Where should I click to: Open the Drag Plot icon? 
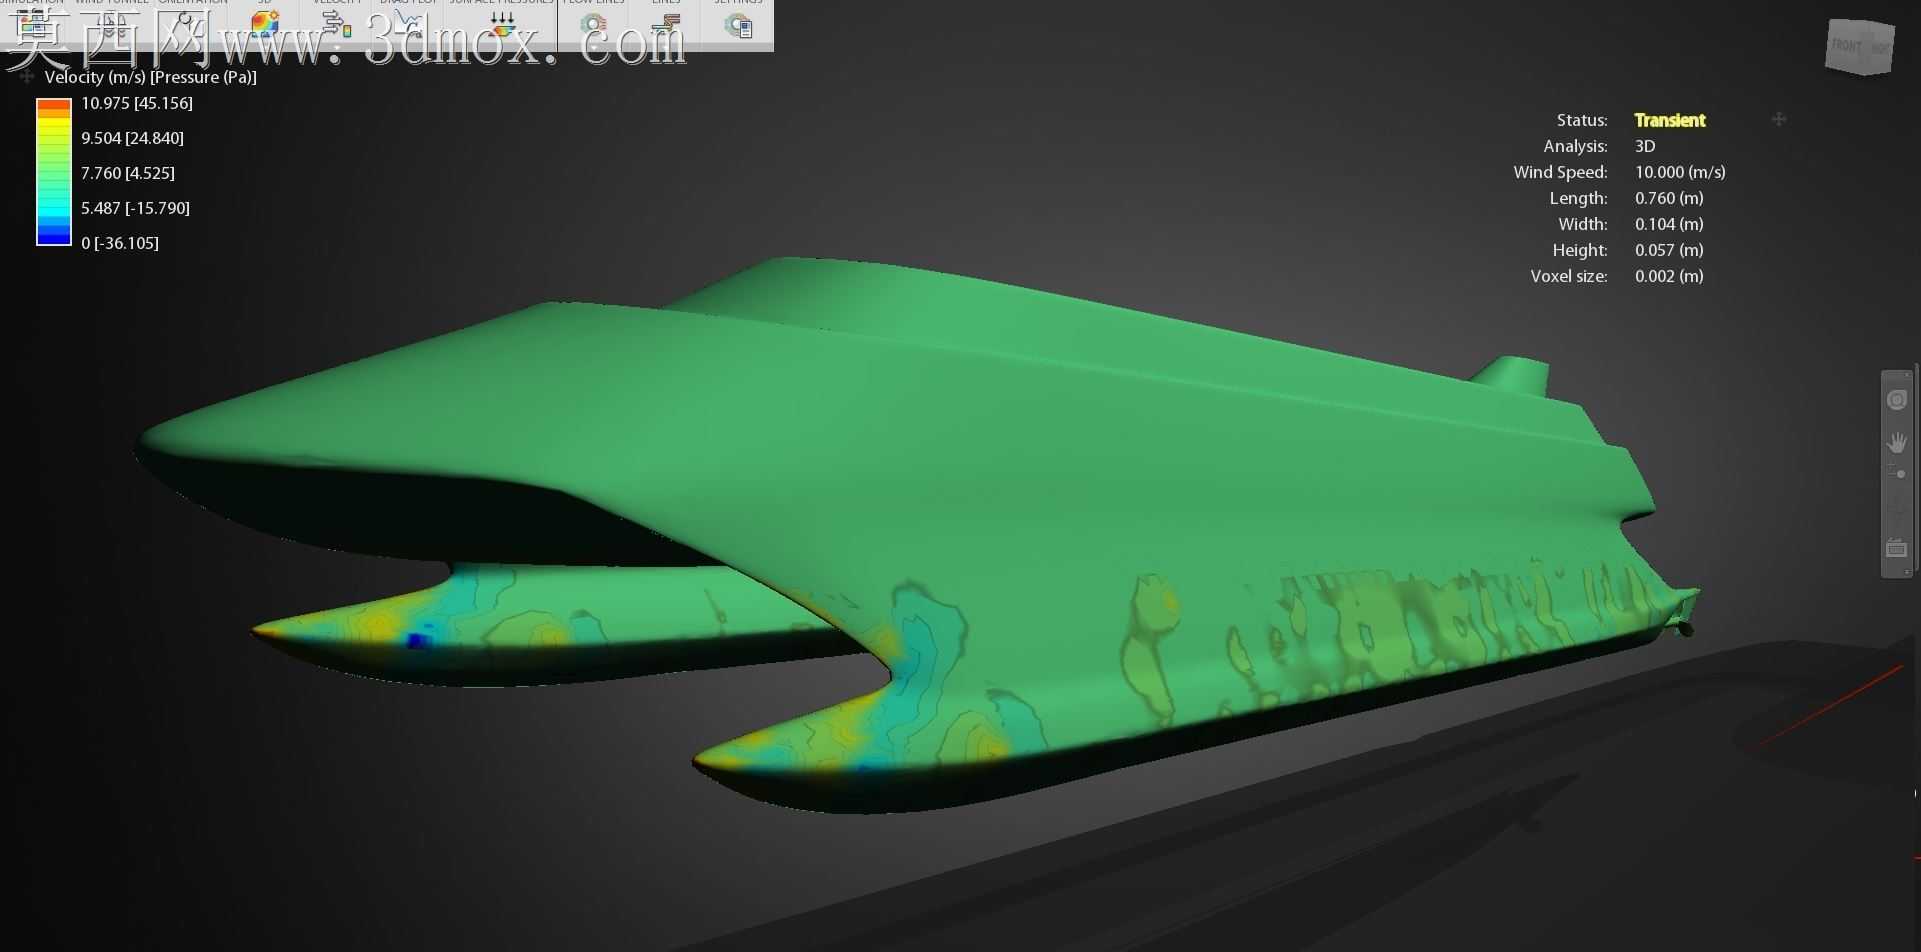point(408,24)
